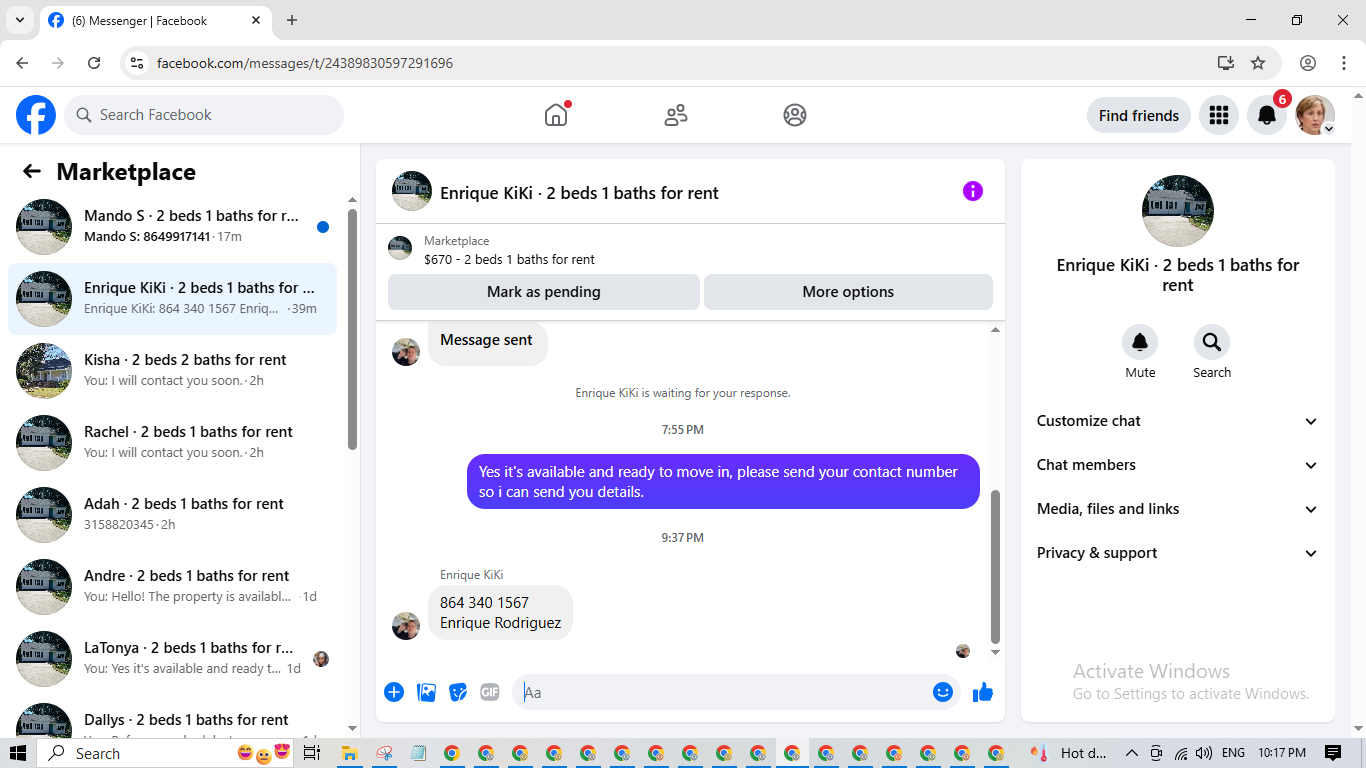The height and width of the screenshot is (768, 1366).
Task: Attach a file using the photo icon
Action: (427, 692)
